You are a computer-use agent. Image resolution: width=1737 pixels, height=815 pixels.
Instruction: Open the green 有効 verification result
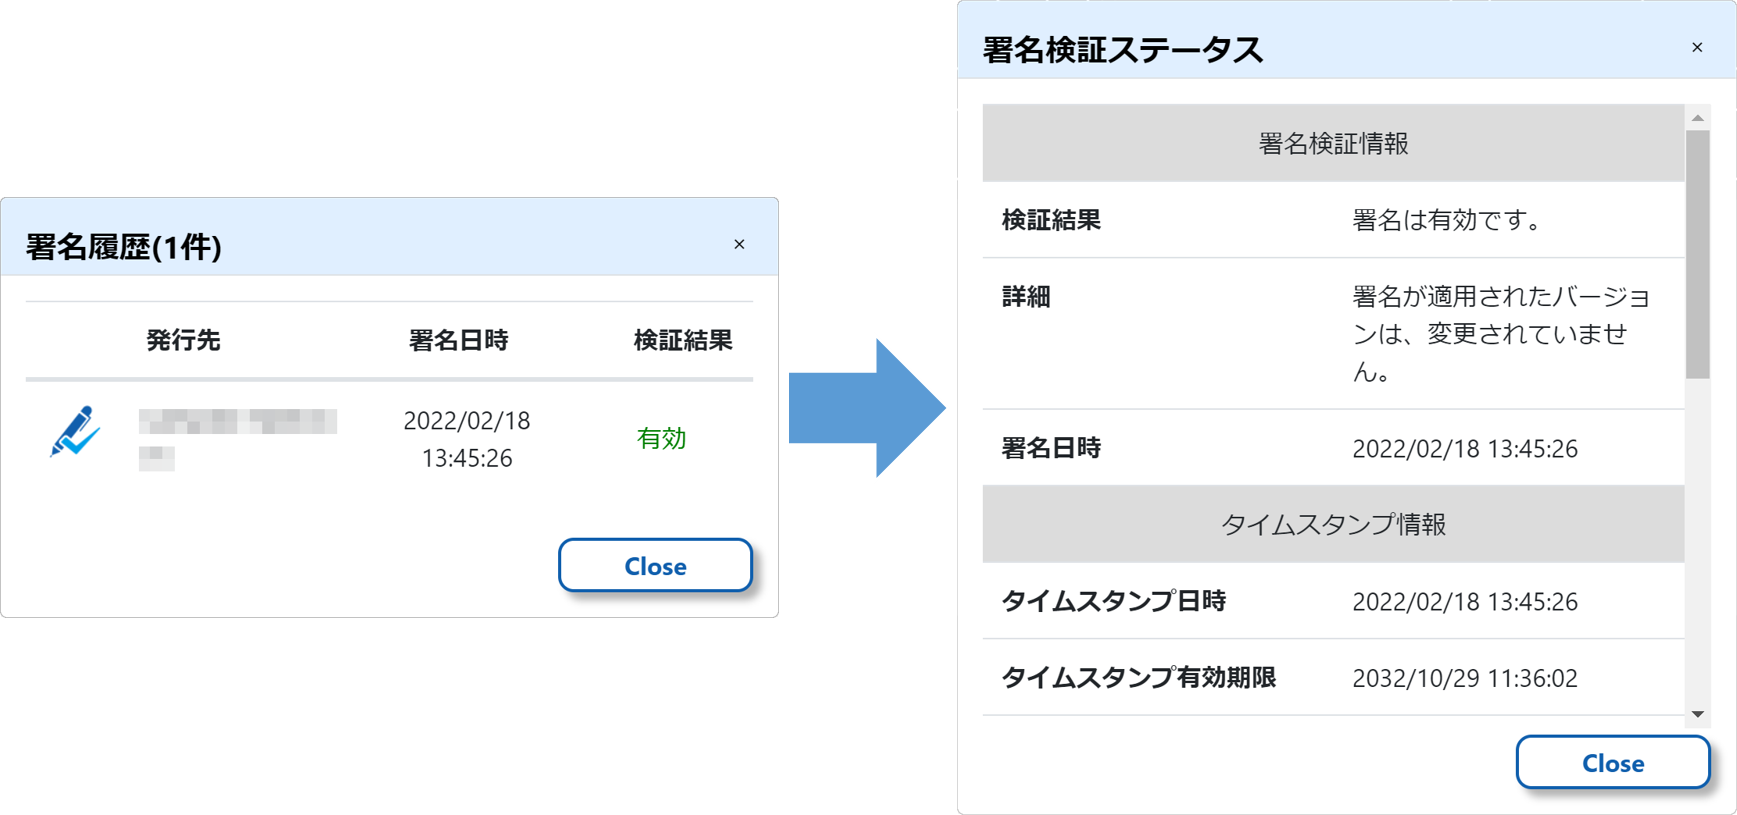coord(661,438)
